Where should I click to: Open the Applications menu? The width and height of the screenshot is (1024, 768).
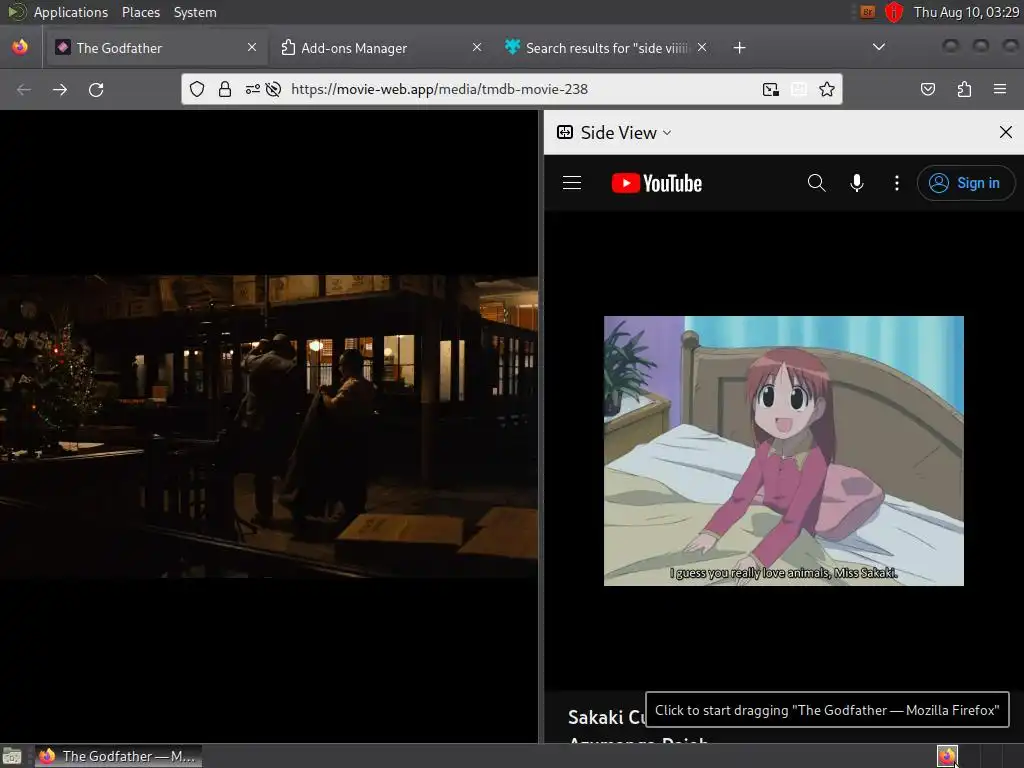pos(71,12)
